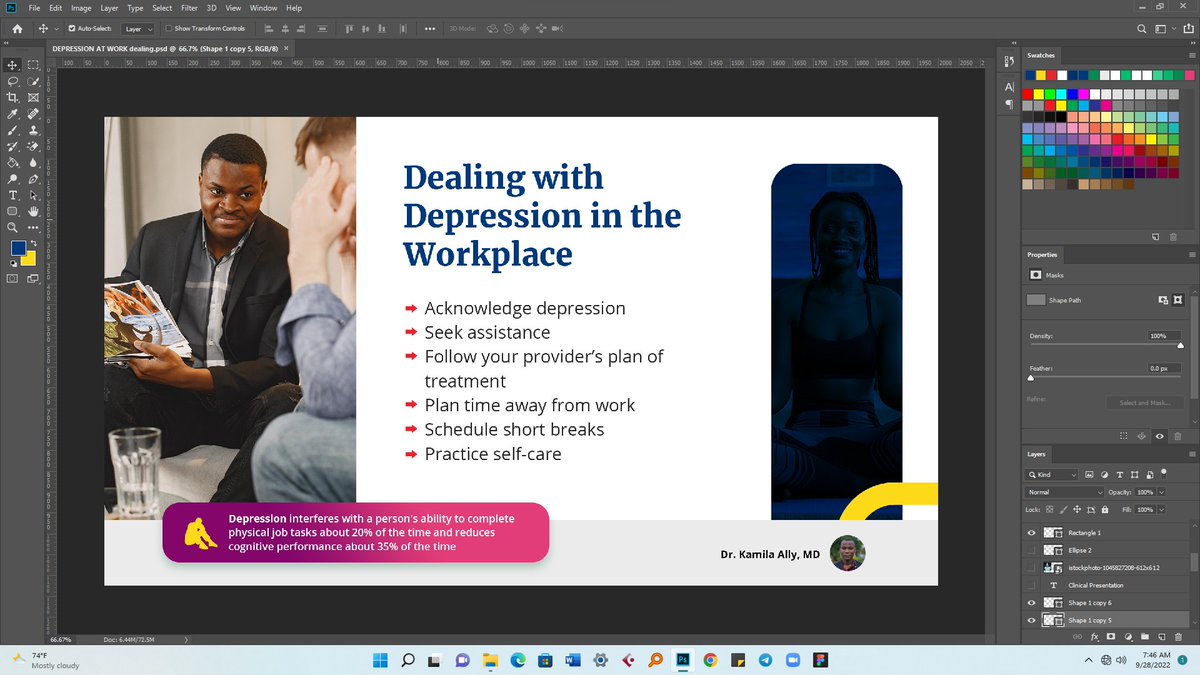Show the istockphoto layer
Viewport: 1200px width, 675px height.
click(x=1031, y=568)
